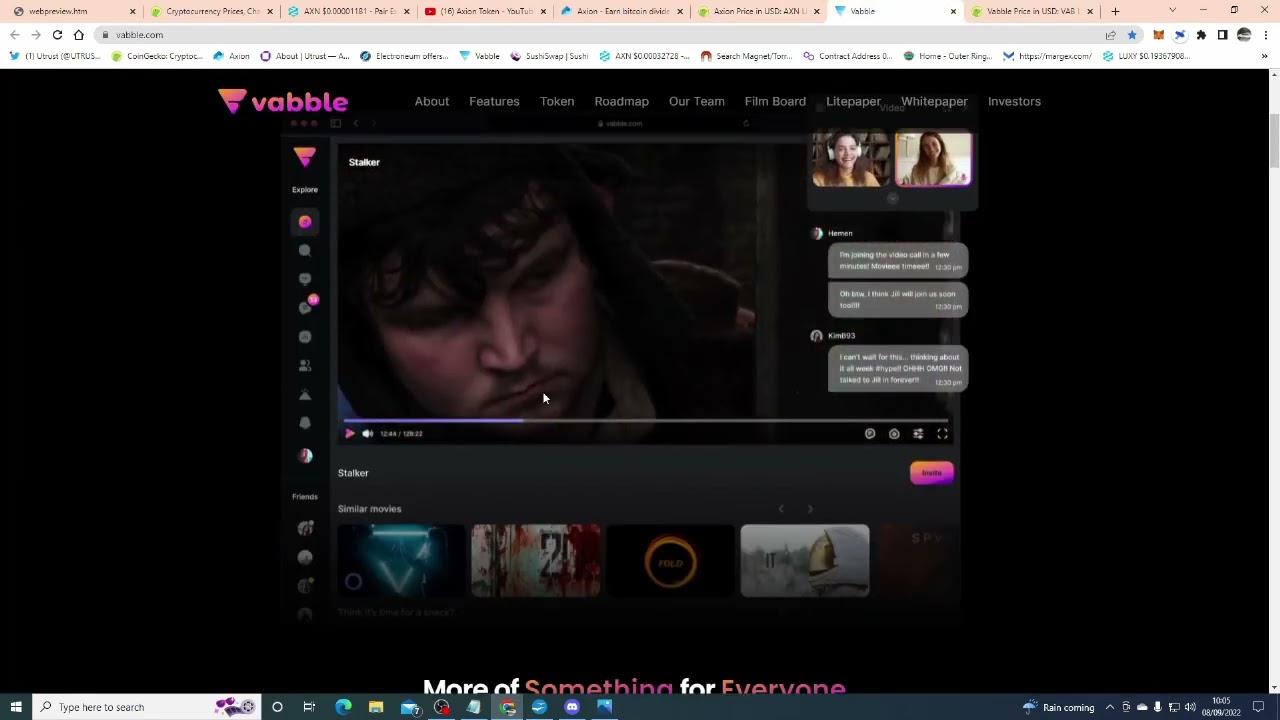Go to the Features section
Screen dimensions: 1280x720
(494, 101)
